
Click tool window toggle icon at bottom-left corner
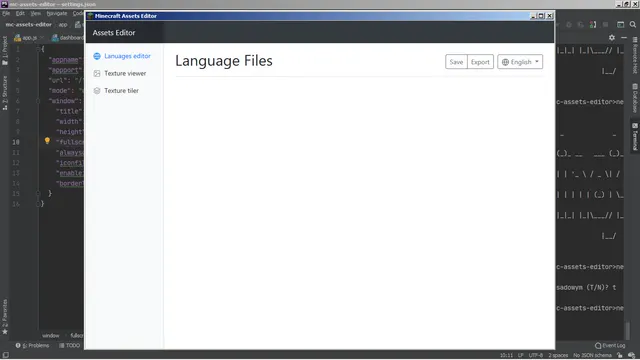click(x=5, y=355)
